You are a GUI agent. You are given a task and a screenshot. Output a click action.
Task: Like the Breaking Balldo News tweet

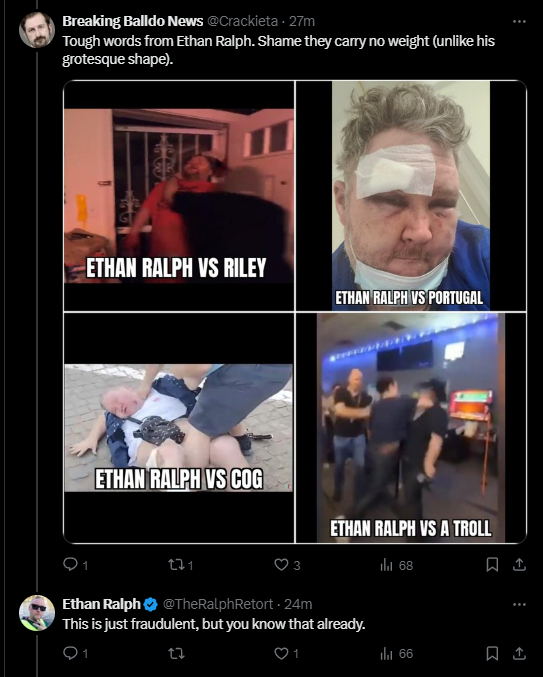click(x=287, y=565)
